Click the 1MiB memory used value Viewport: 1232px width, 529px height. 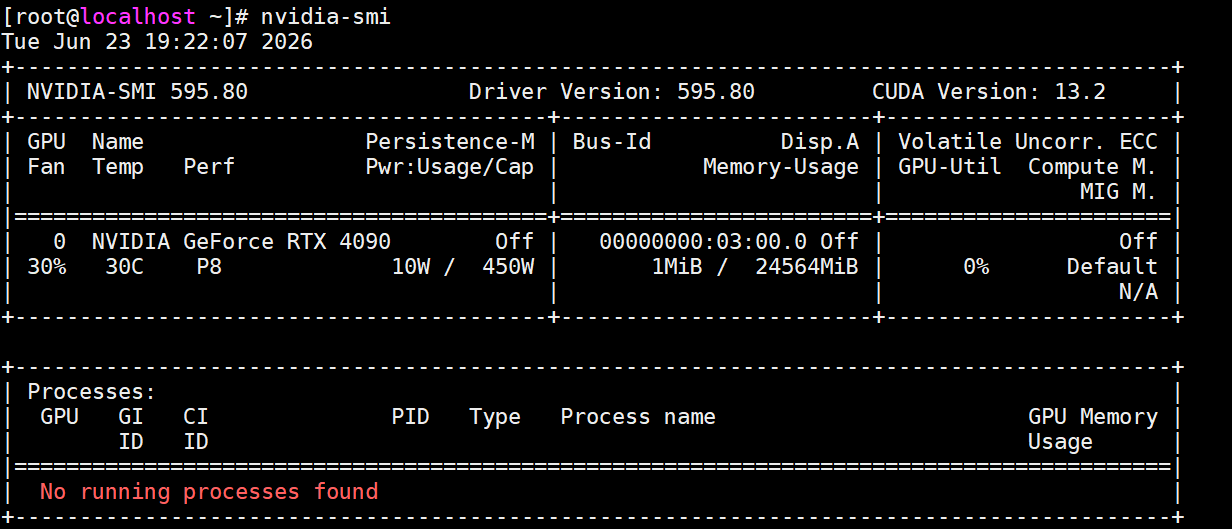pos(677,267)
